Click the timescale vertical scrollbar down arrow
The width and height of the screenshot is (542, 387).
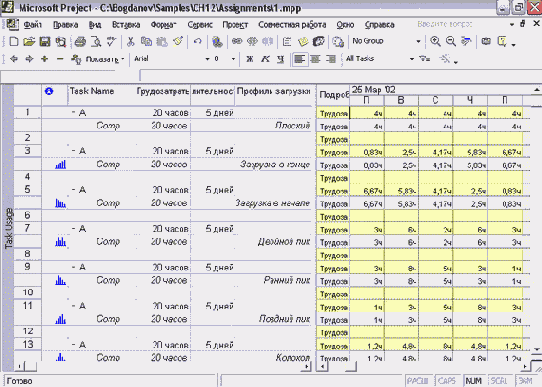coord(536,349)
